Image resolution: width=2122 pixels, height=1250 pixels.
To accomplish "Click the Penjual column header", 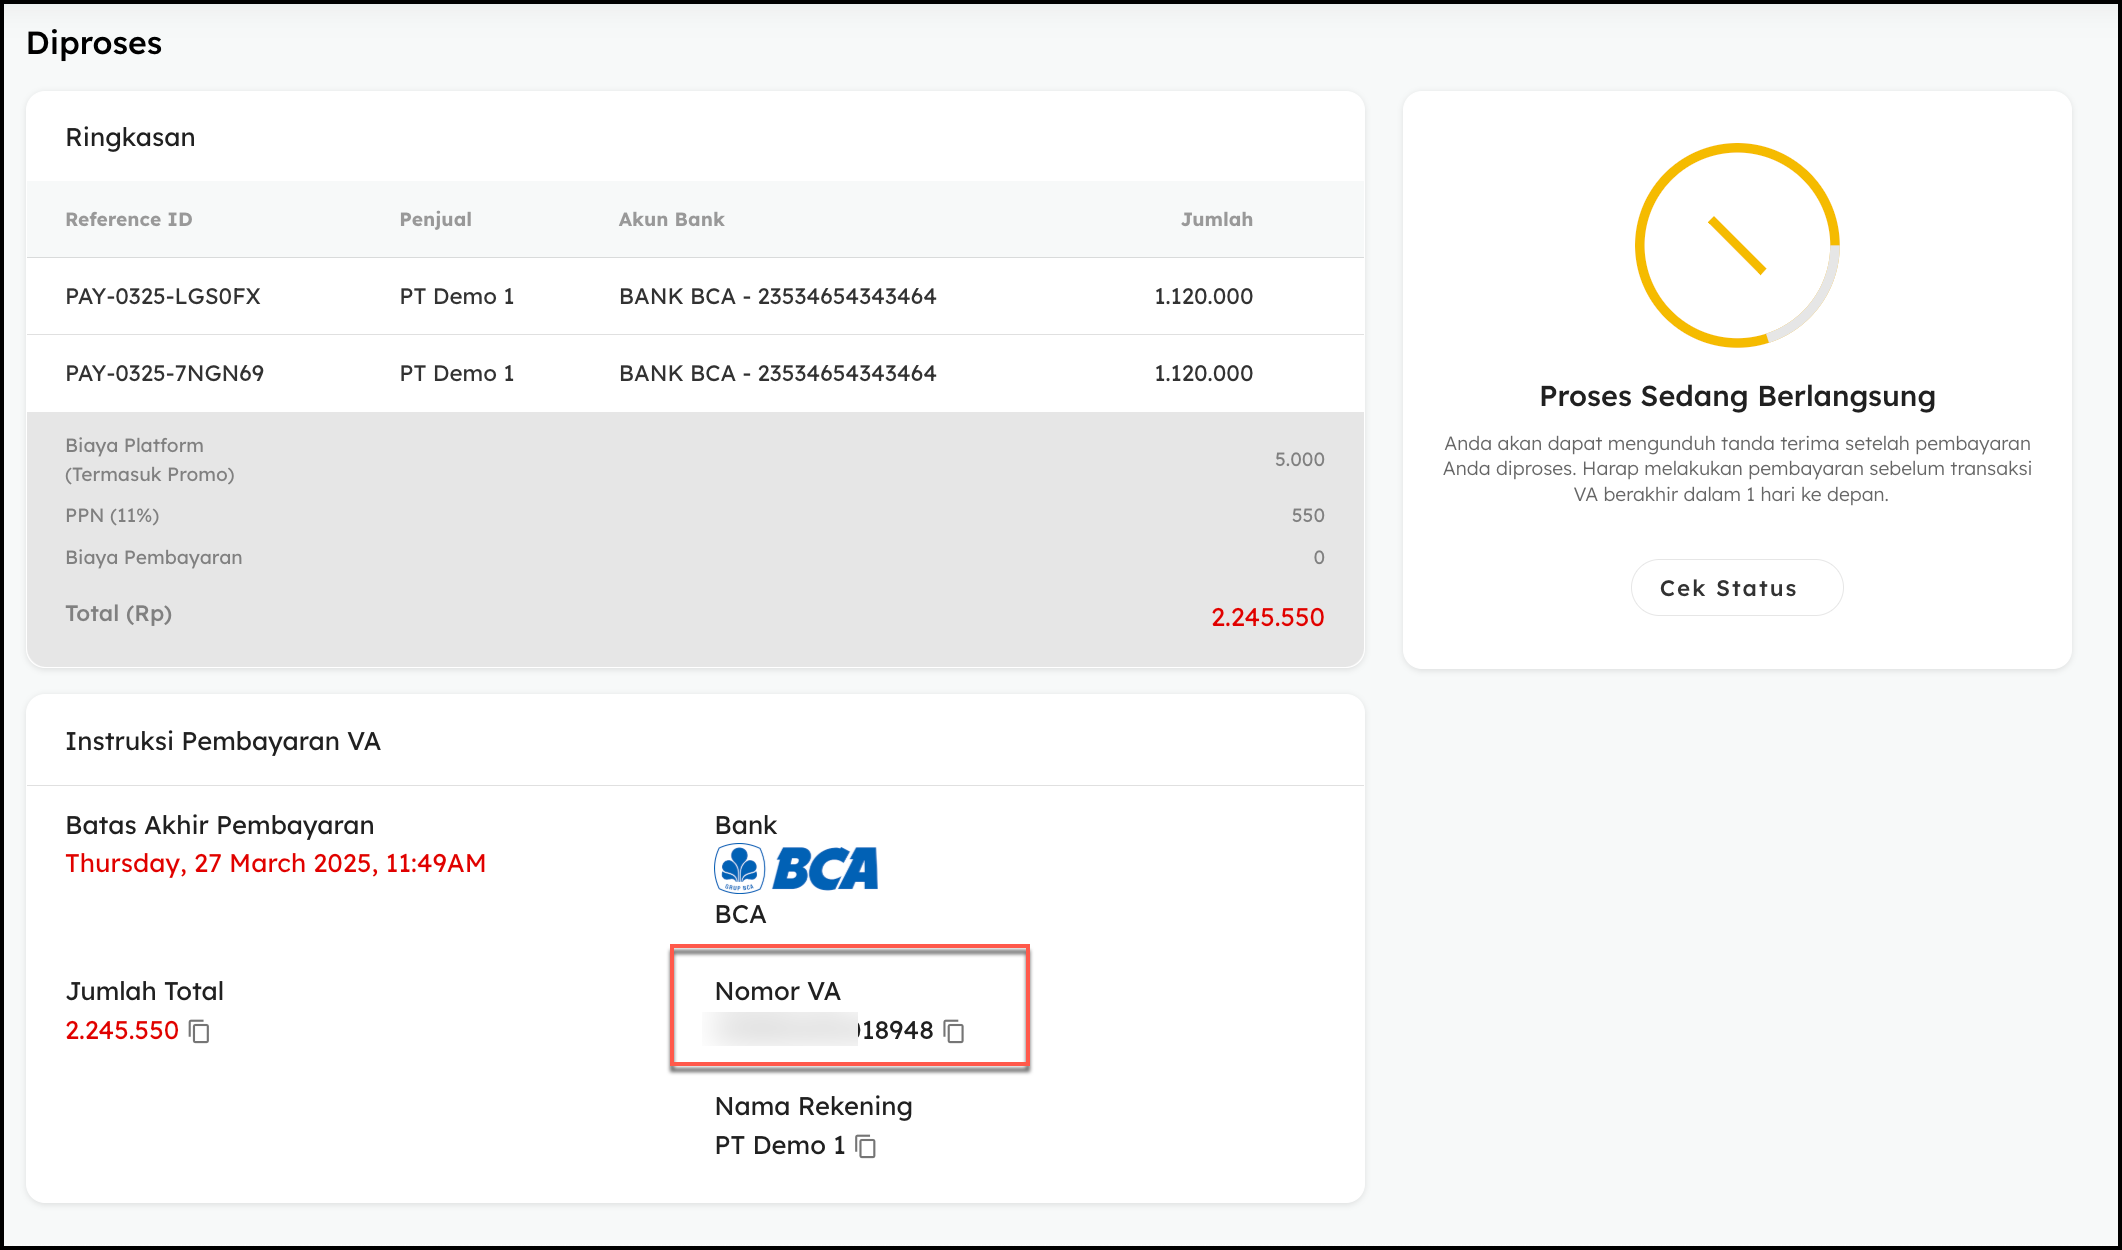I will (x=435, y=219).
